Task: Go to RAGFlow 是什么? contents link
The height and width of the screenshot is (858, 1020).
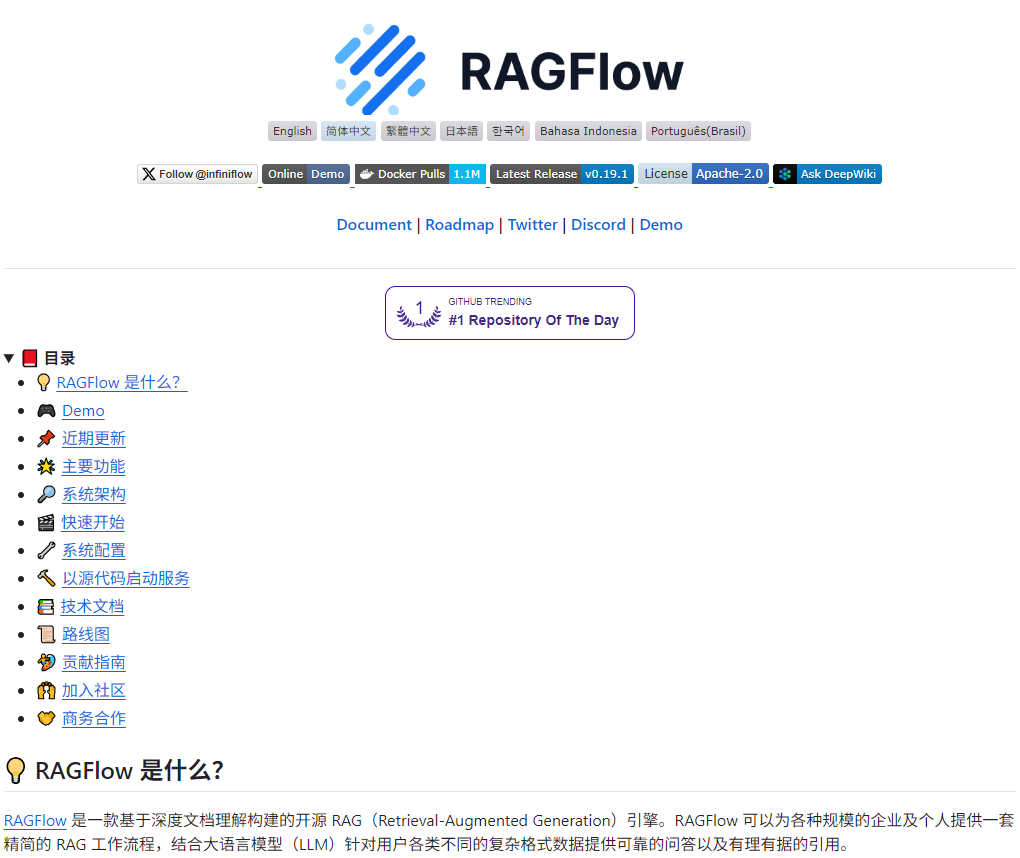Action: pos(122,382)
